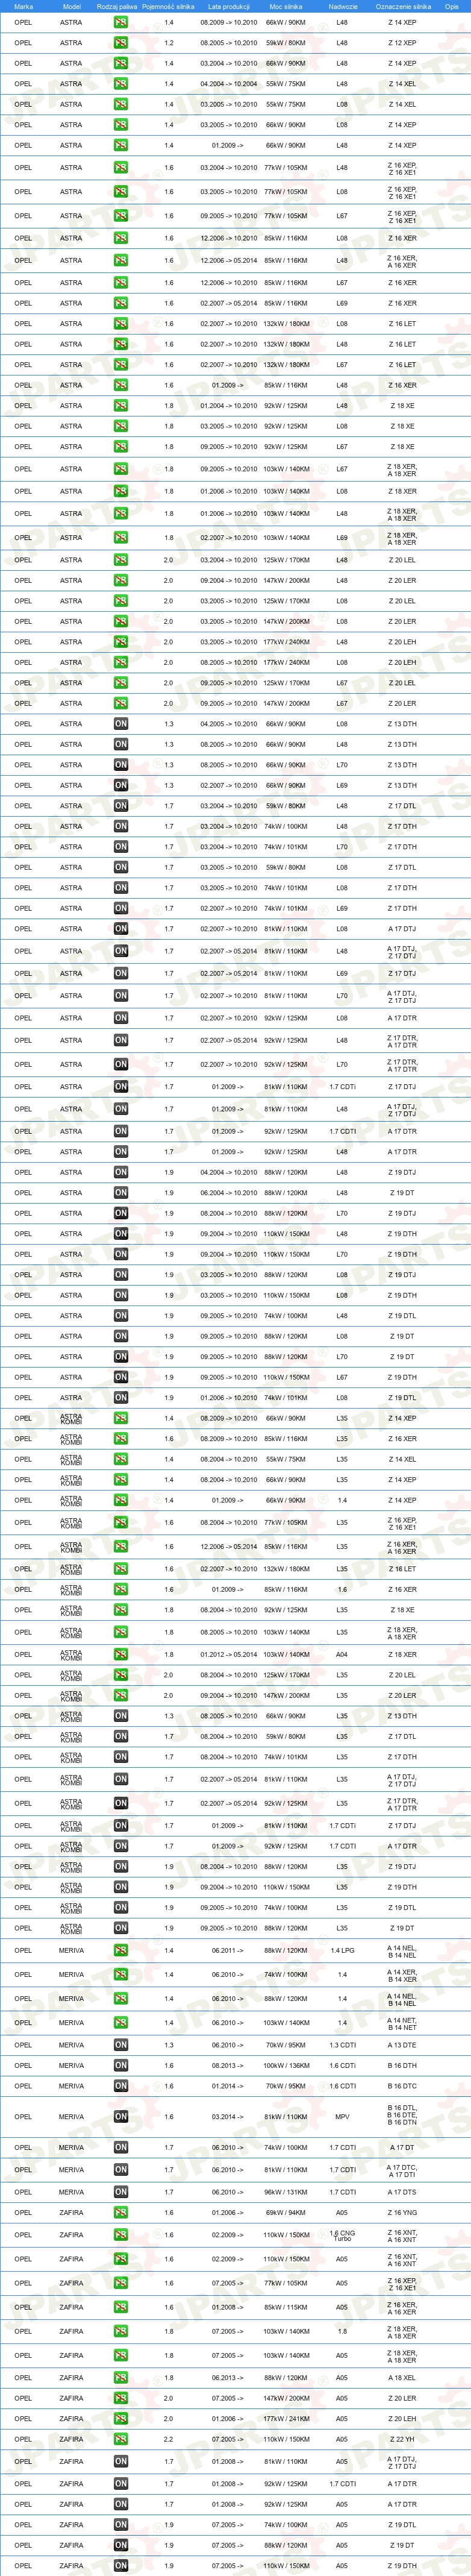
Task: Select the Z 22 YH engine code cell
Action: click(x=402, y=2439)
